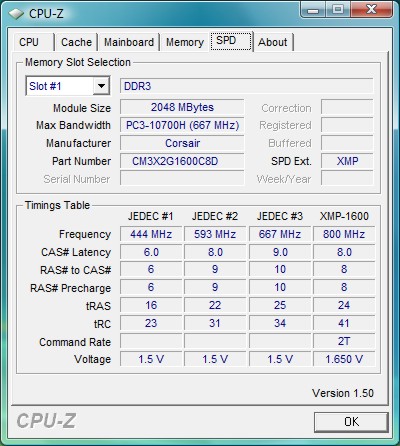
Task: Click the 444 MHz frequency cell
Action: [x=151, y=234]
